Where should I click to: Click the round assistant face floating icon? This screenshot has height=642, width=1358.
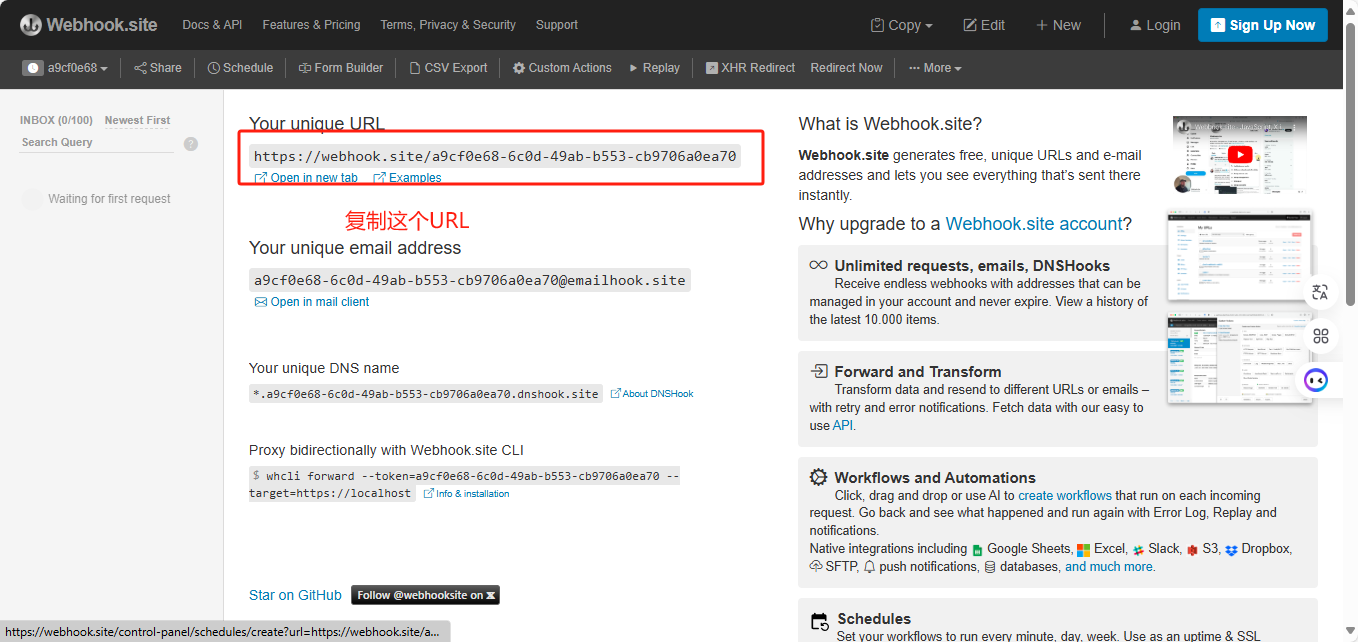1317,380
